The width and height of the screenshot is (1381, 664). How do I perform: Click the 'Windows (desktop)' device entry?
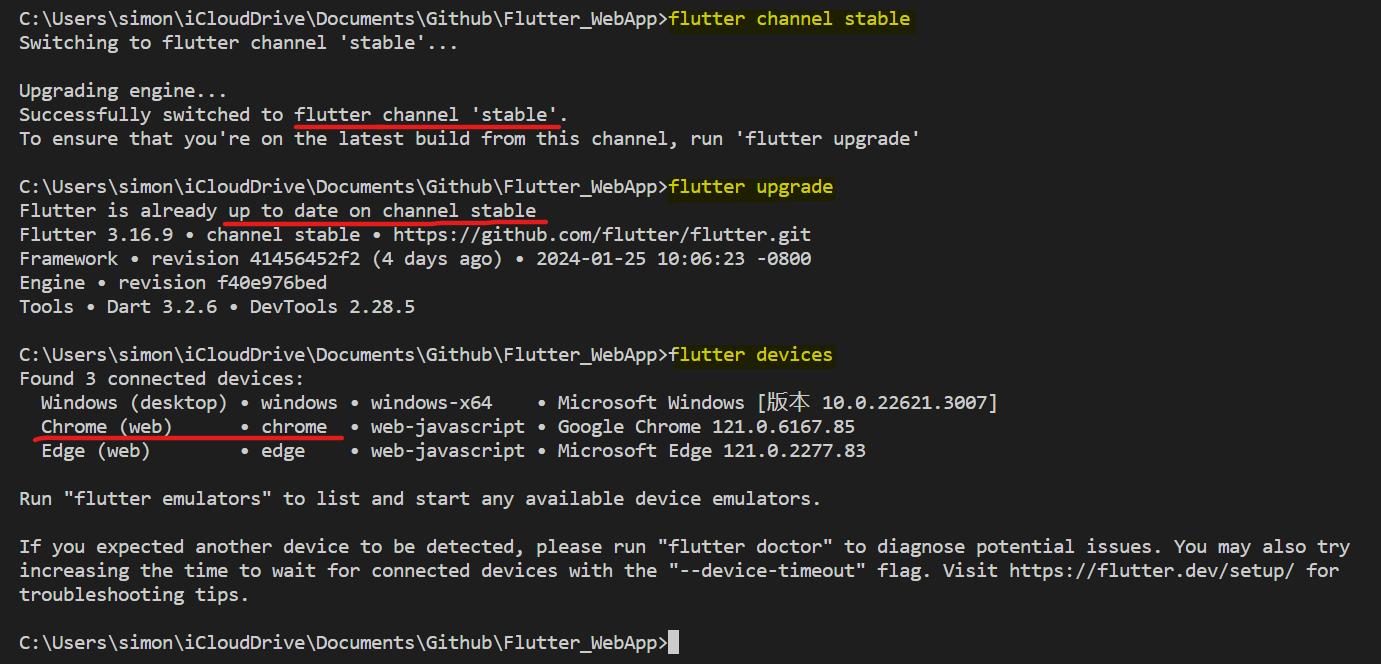pyautogui.click(x=134, y=403)
